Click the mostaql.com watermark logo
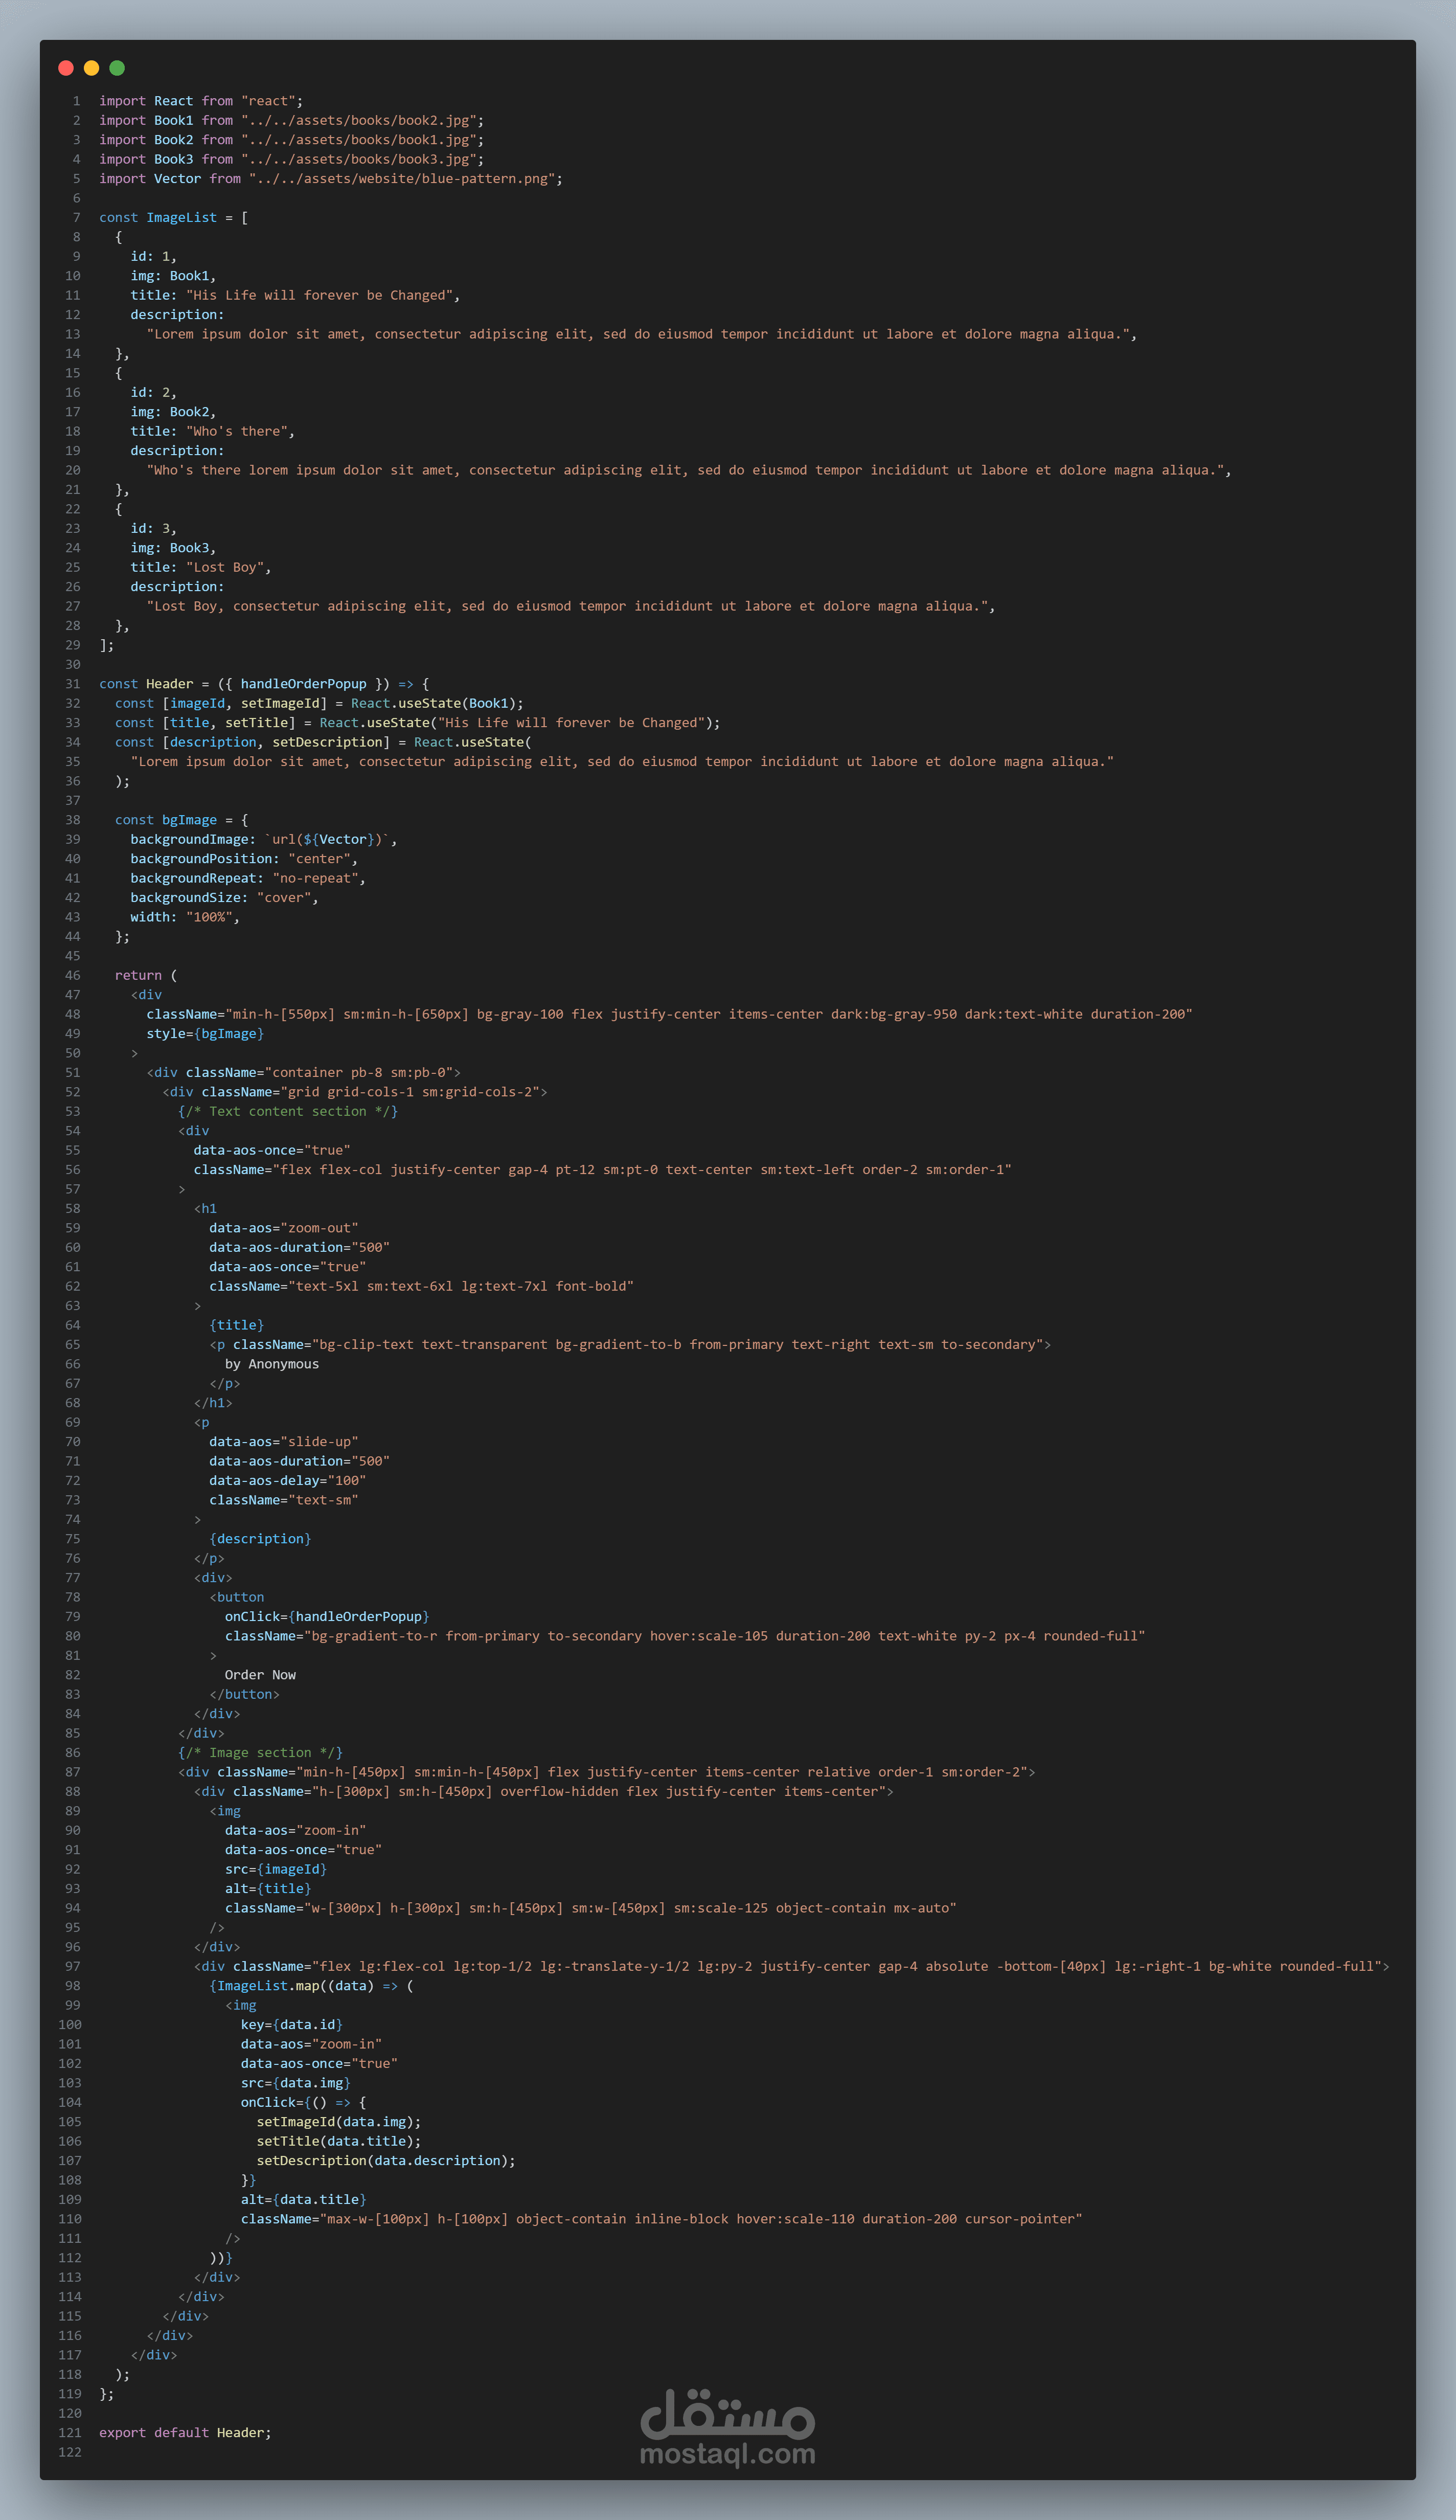Image resolution: width=1456 pixels, height=2520 pixels. tap(727, 2428)
